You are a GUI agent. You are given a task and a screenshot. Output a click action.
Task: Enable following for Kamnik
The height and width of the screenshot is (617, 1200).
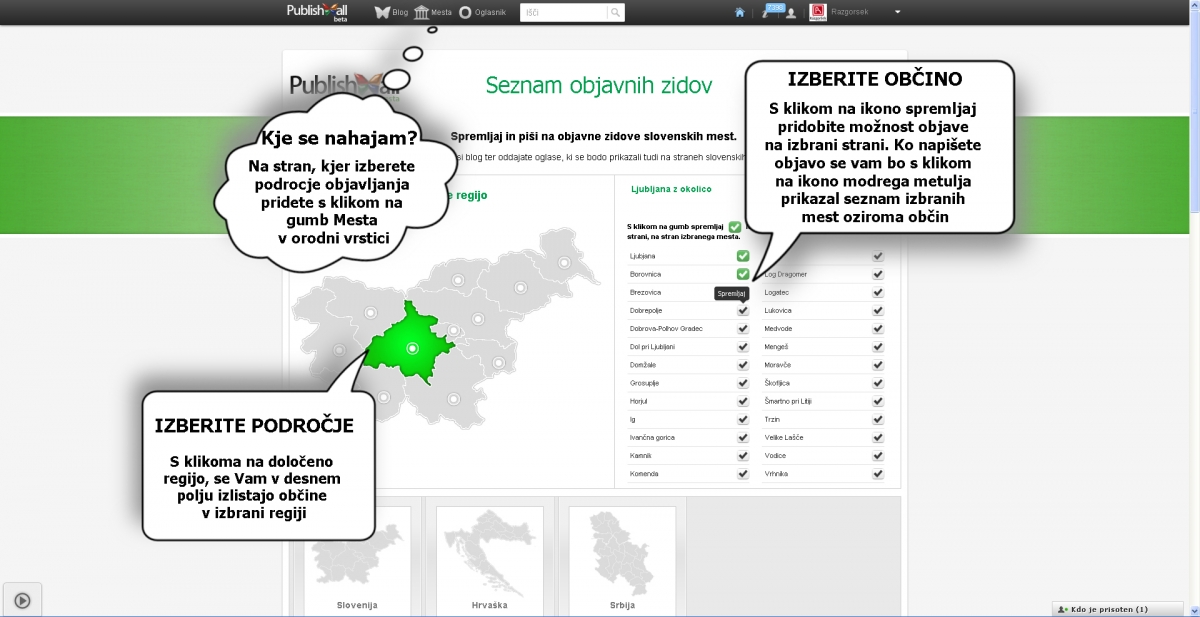[743, 456]
